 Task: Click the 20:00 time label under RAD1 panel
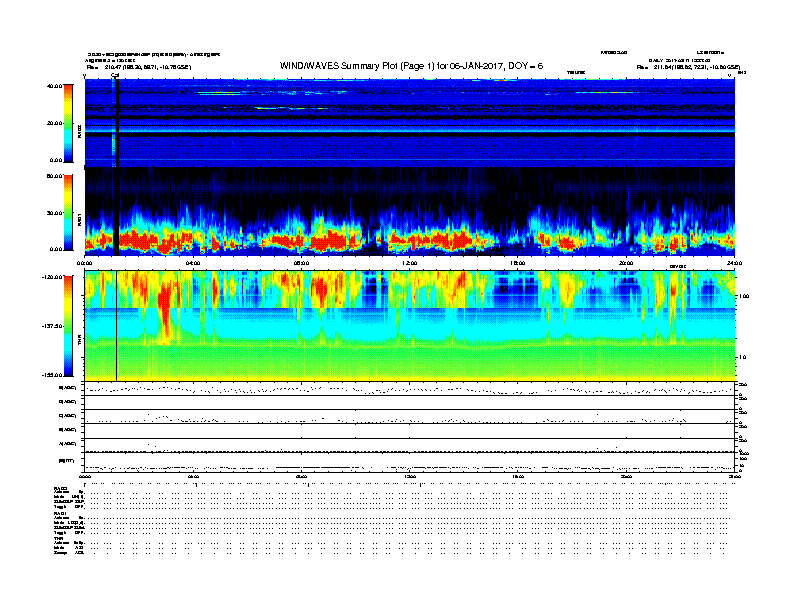click(x=626, y=263)
